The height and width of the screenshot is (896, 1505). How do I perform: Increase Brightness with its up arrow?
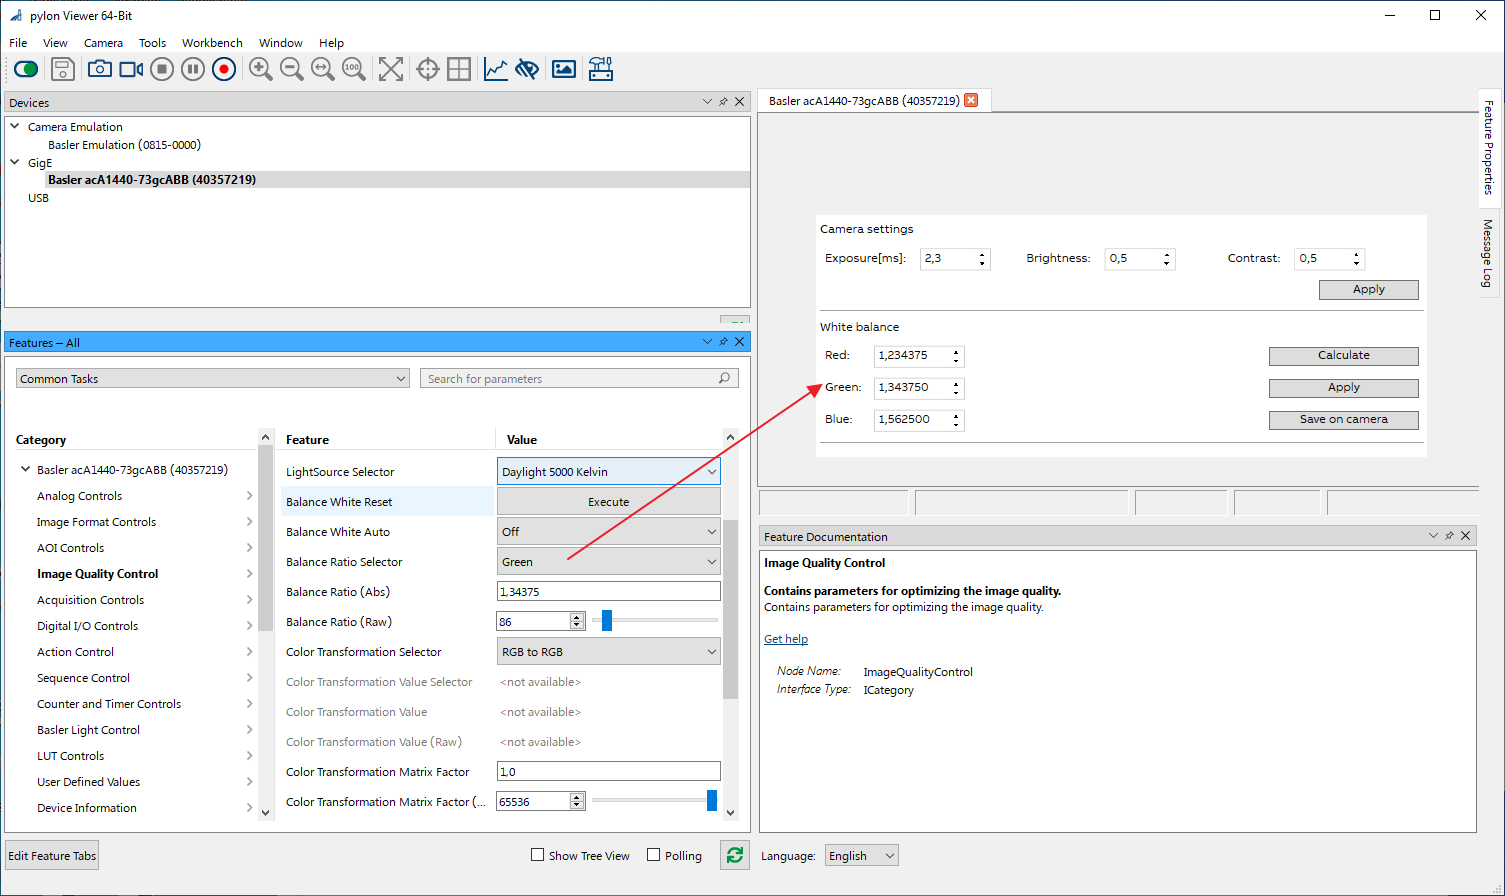pos(1167,254)
